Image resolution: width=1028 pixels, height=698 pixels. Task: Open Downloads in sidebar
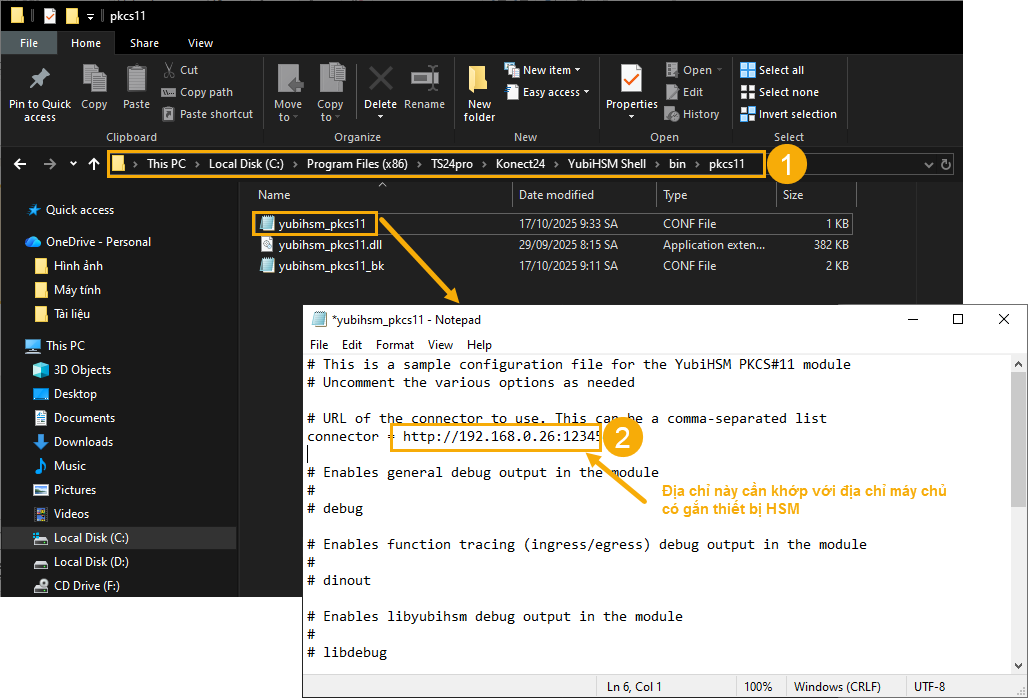[83, 442]
